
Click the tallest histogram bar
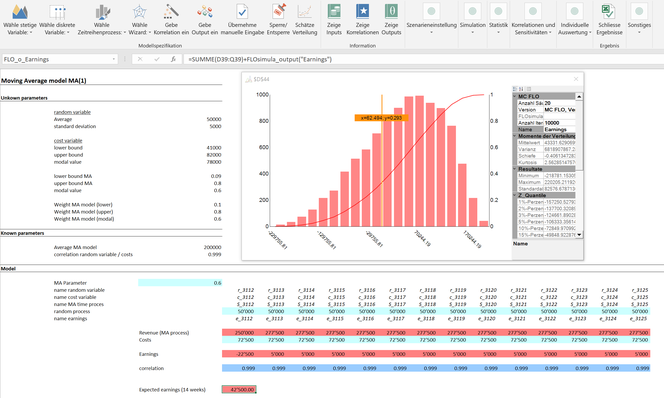click(x=419, y=161)
